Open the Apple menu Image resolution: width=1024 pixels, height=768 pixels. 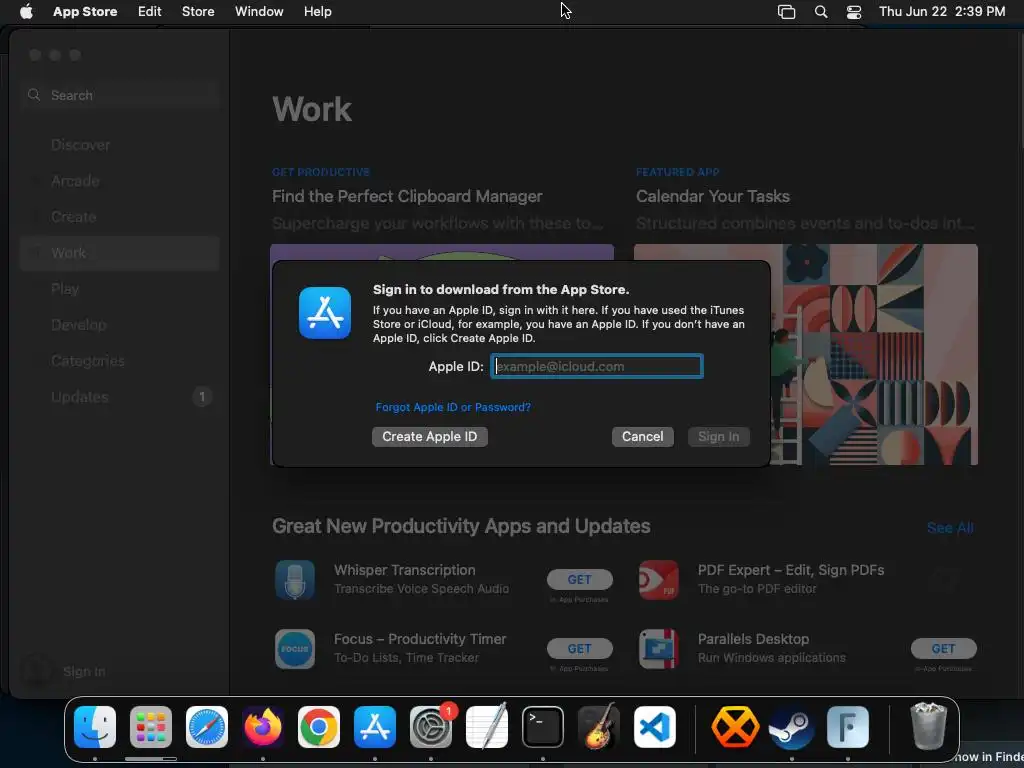click(26, 11)
